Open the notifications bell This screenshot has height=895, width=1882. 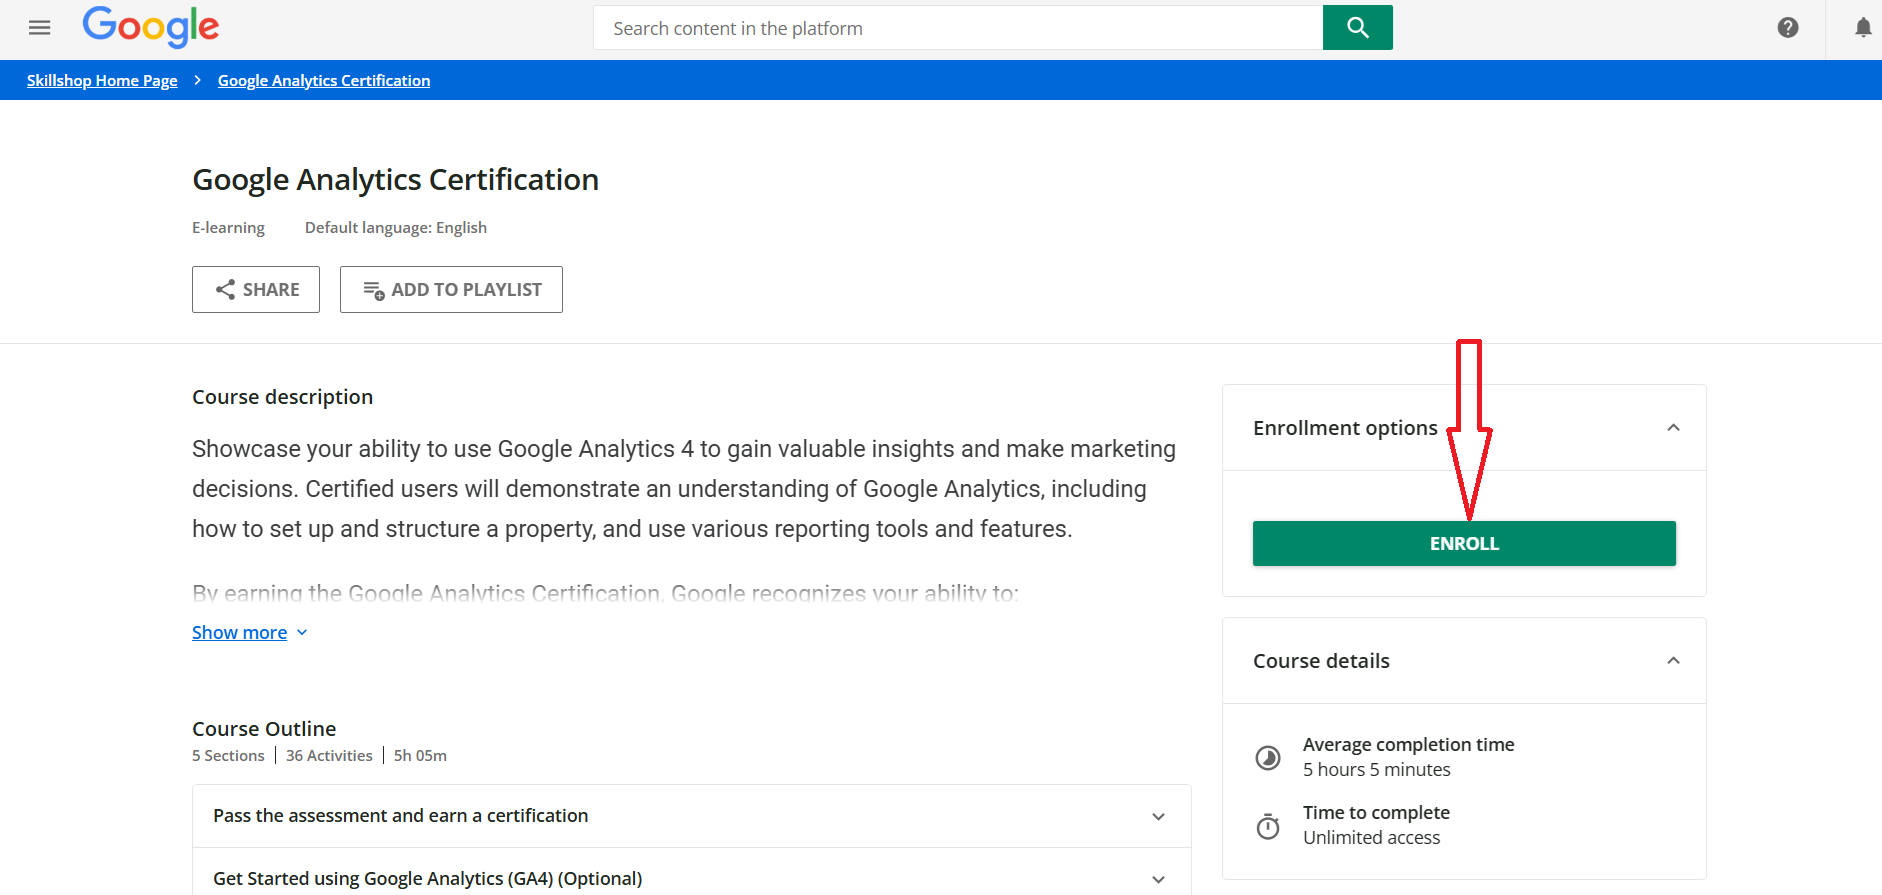tap(1862, 28)
